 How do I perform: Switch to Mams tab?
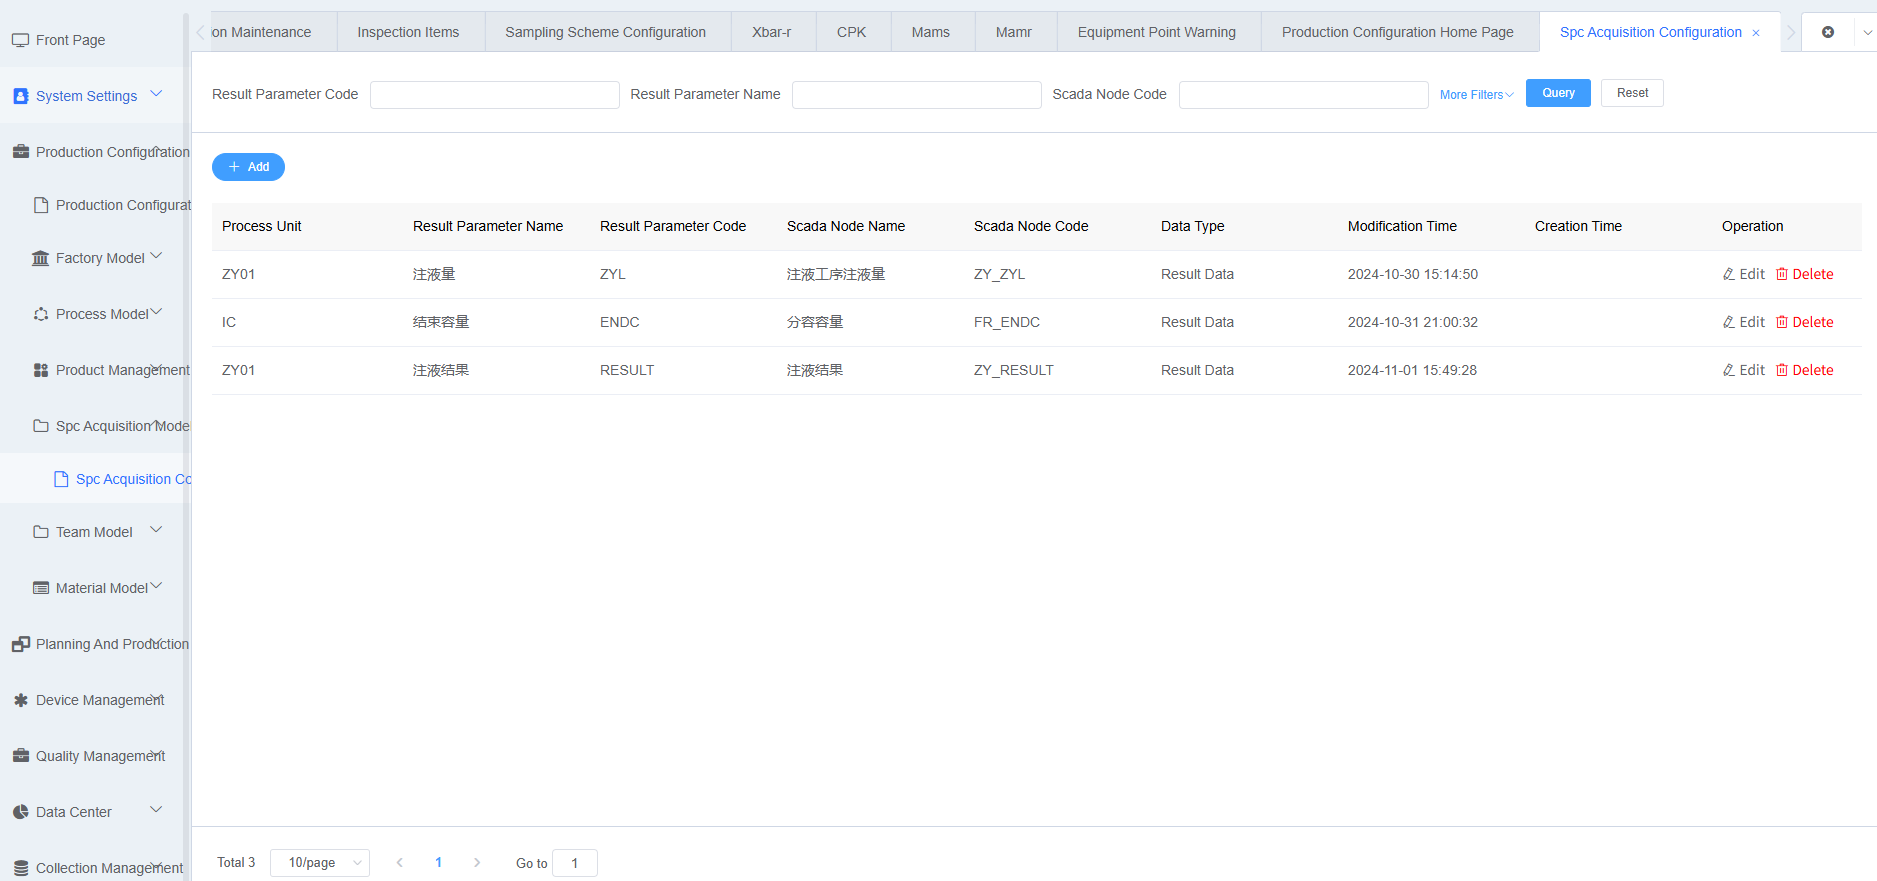click(x=931, y=32)
